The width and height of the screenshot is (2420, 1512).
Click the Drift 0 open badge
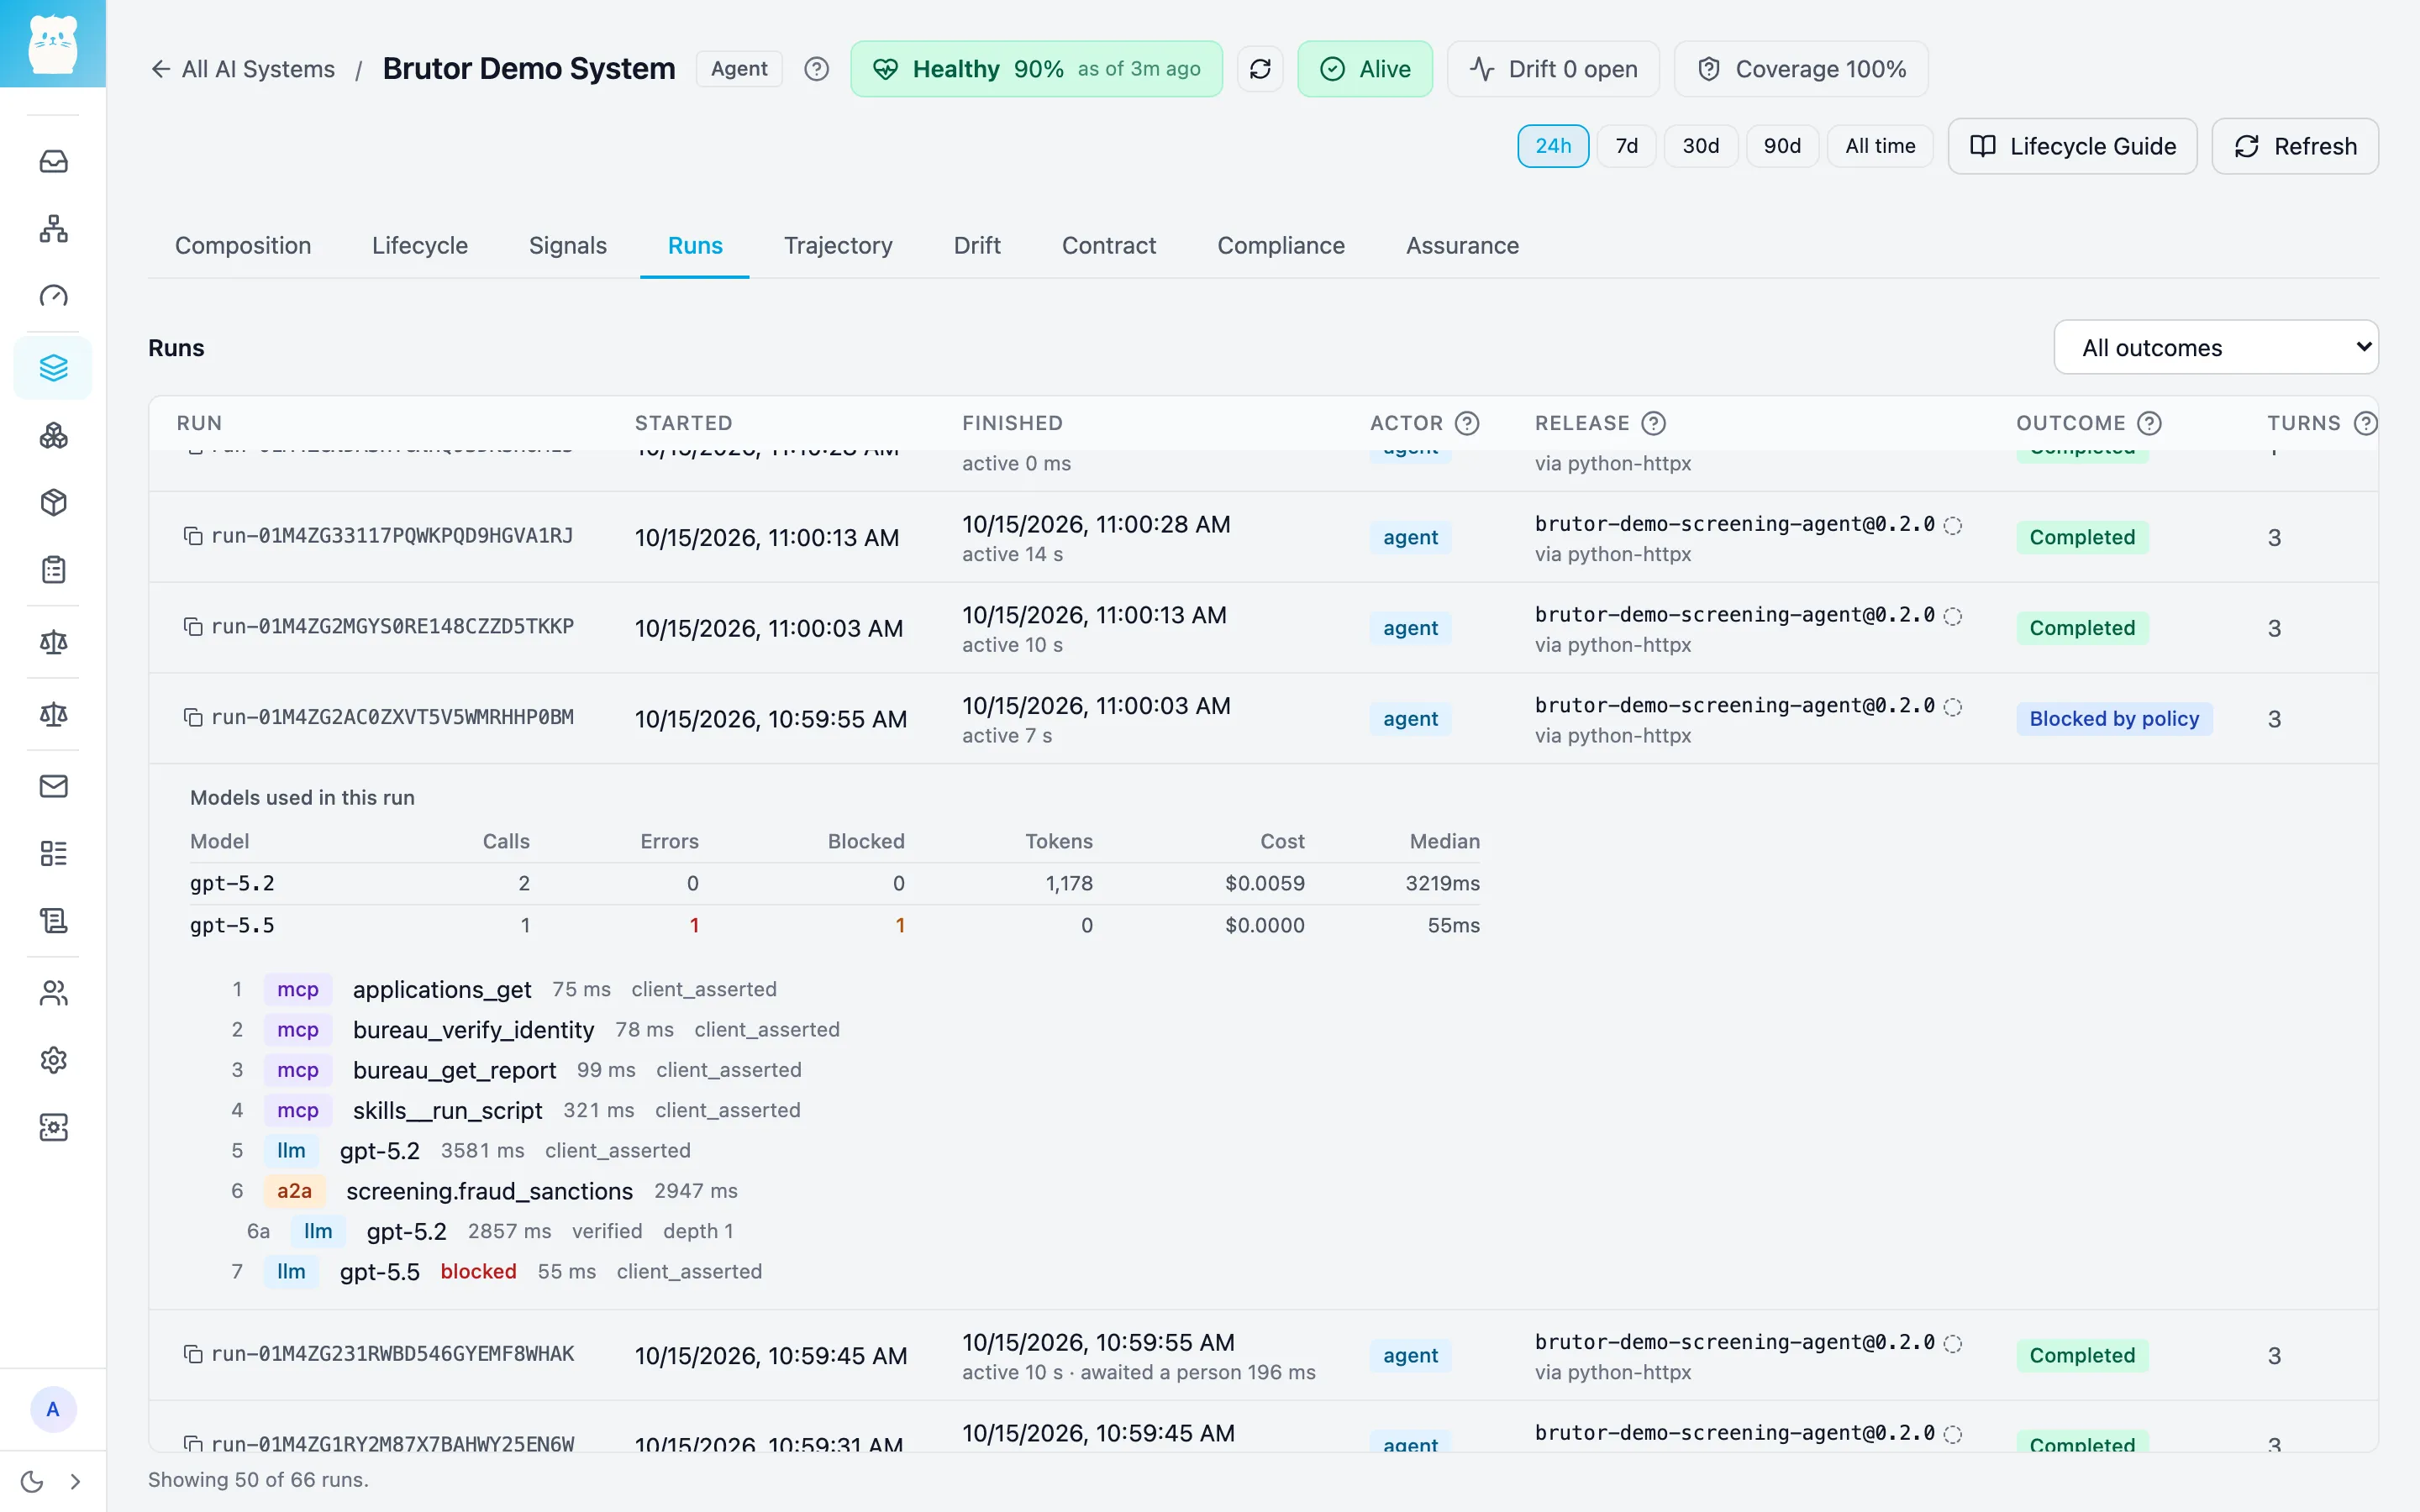click(x=1553, y=69)
